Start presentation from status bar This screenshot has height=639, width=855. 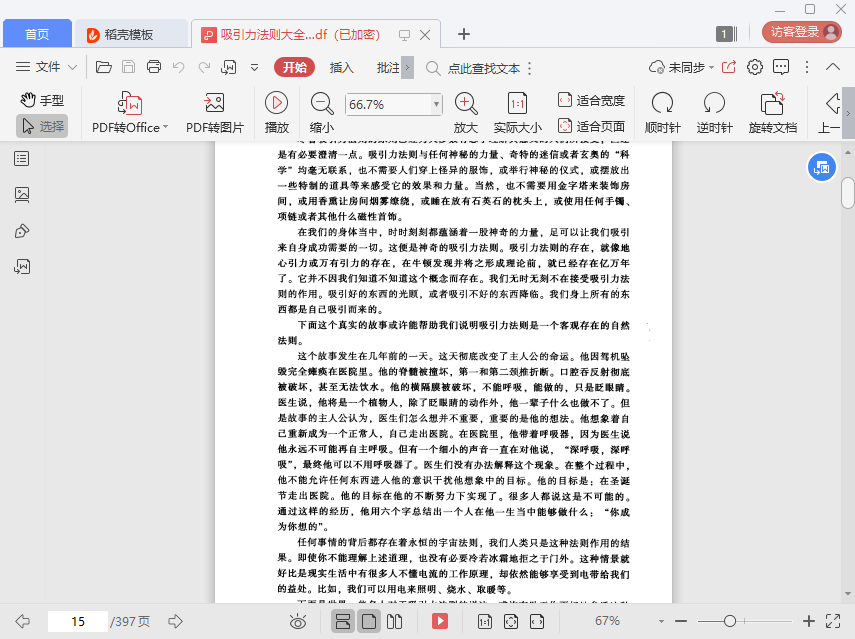coord(439,621)
